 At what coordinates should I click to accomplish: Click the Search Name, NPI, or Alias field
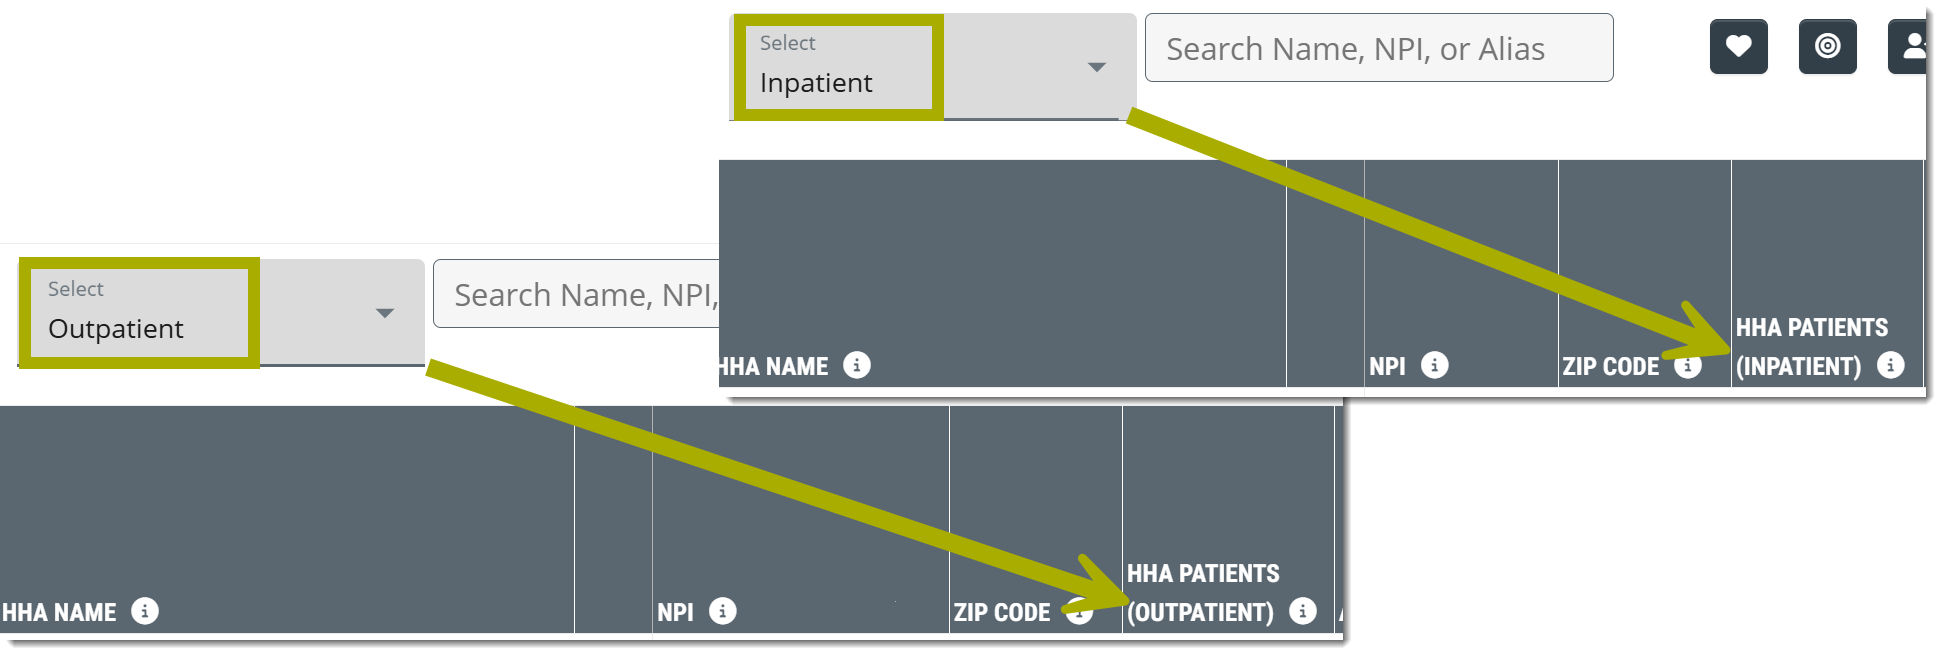point(1377,48)
